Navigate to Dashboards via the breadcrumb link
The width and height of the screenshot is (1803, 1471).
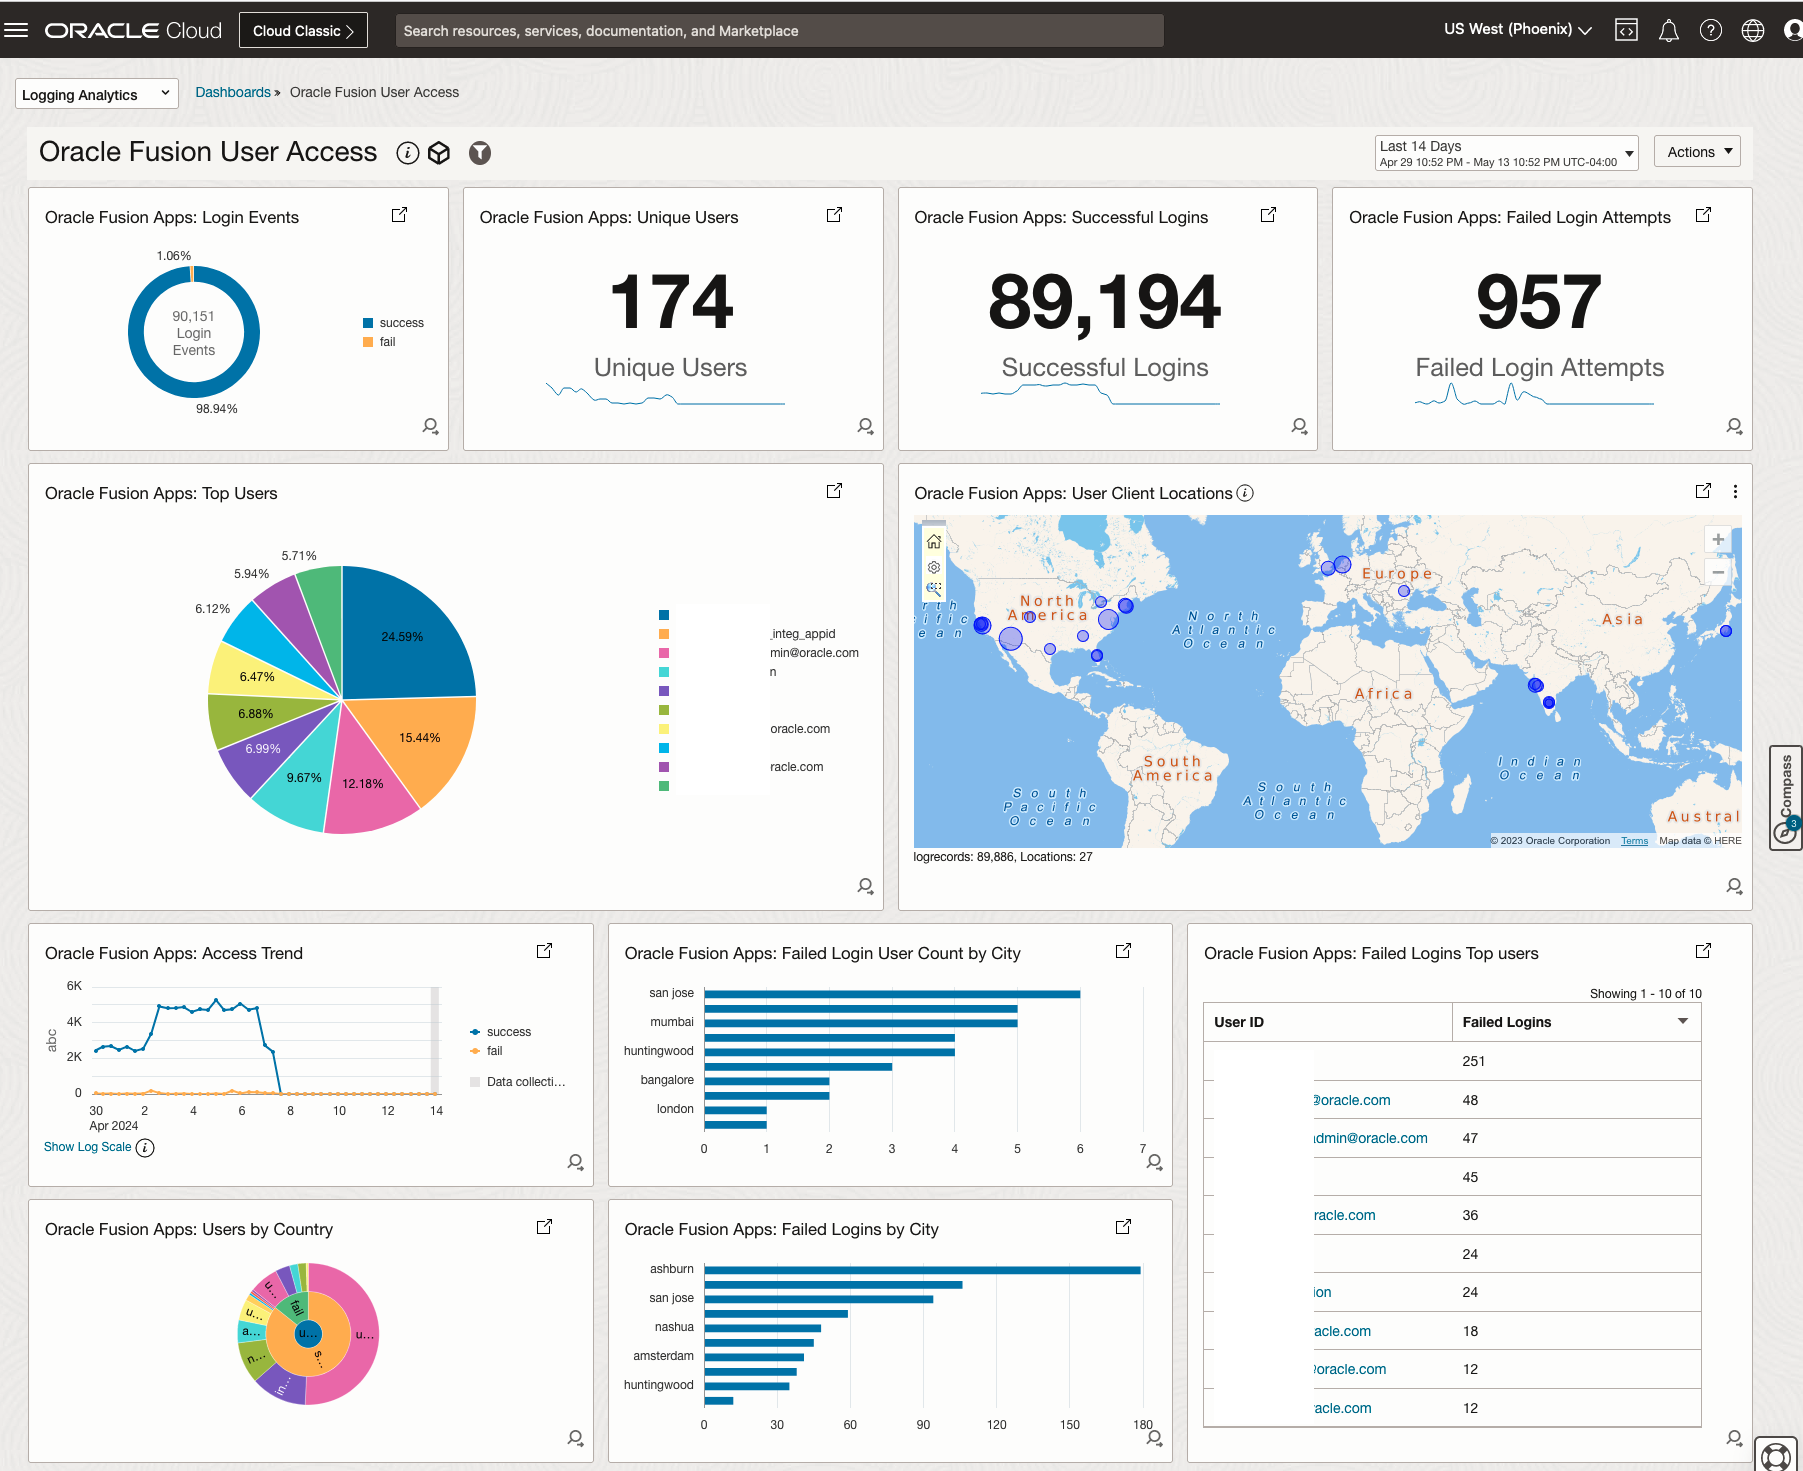tap(232, 92)
